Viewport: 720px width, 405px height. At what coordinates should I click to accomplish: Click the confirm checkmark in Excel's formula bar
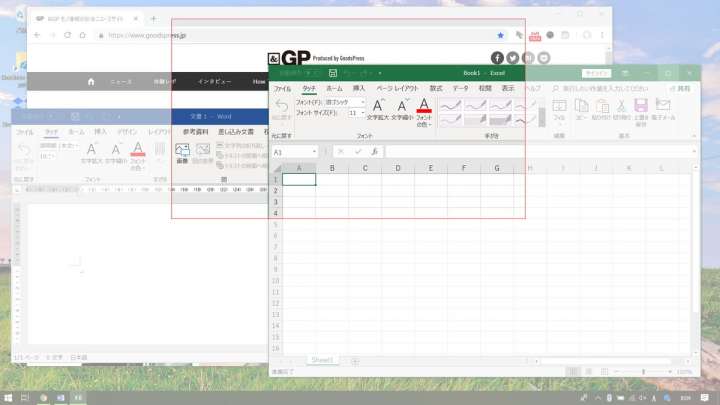point(358,152)
